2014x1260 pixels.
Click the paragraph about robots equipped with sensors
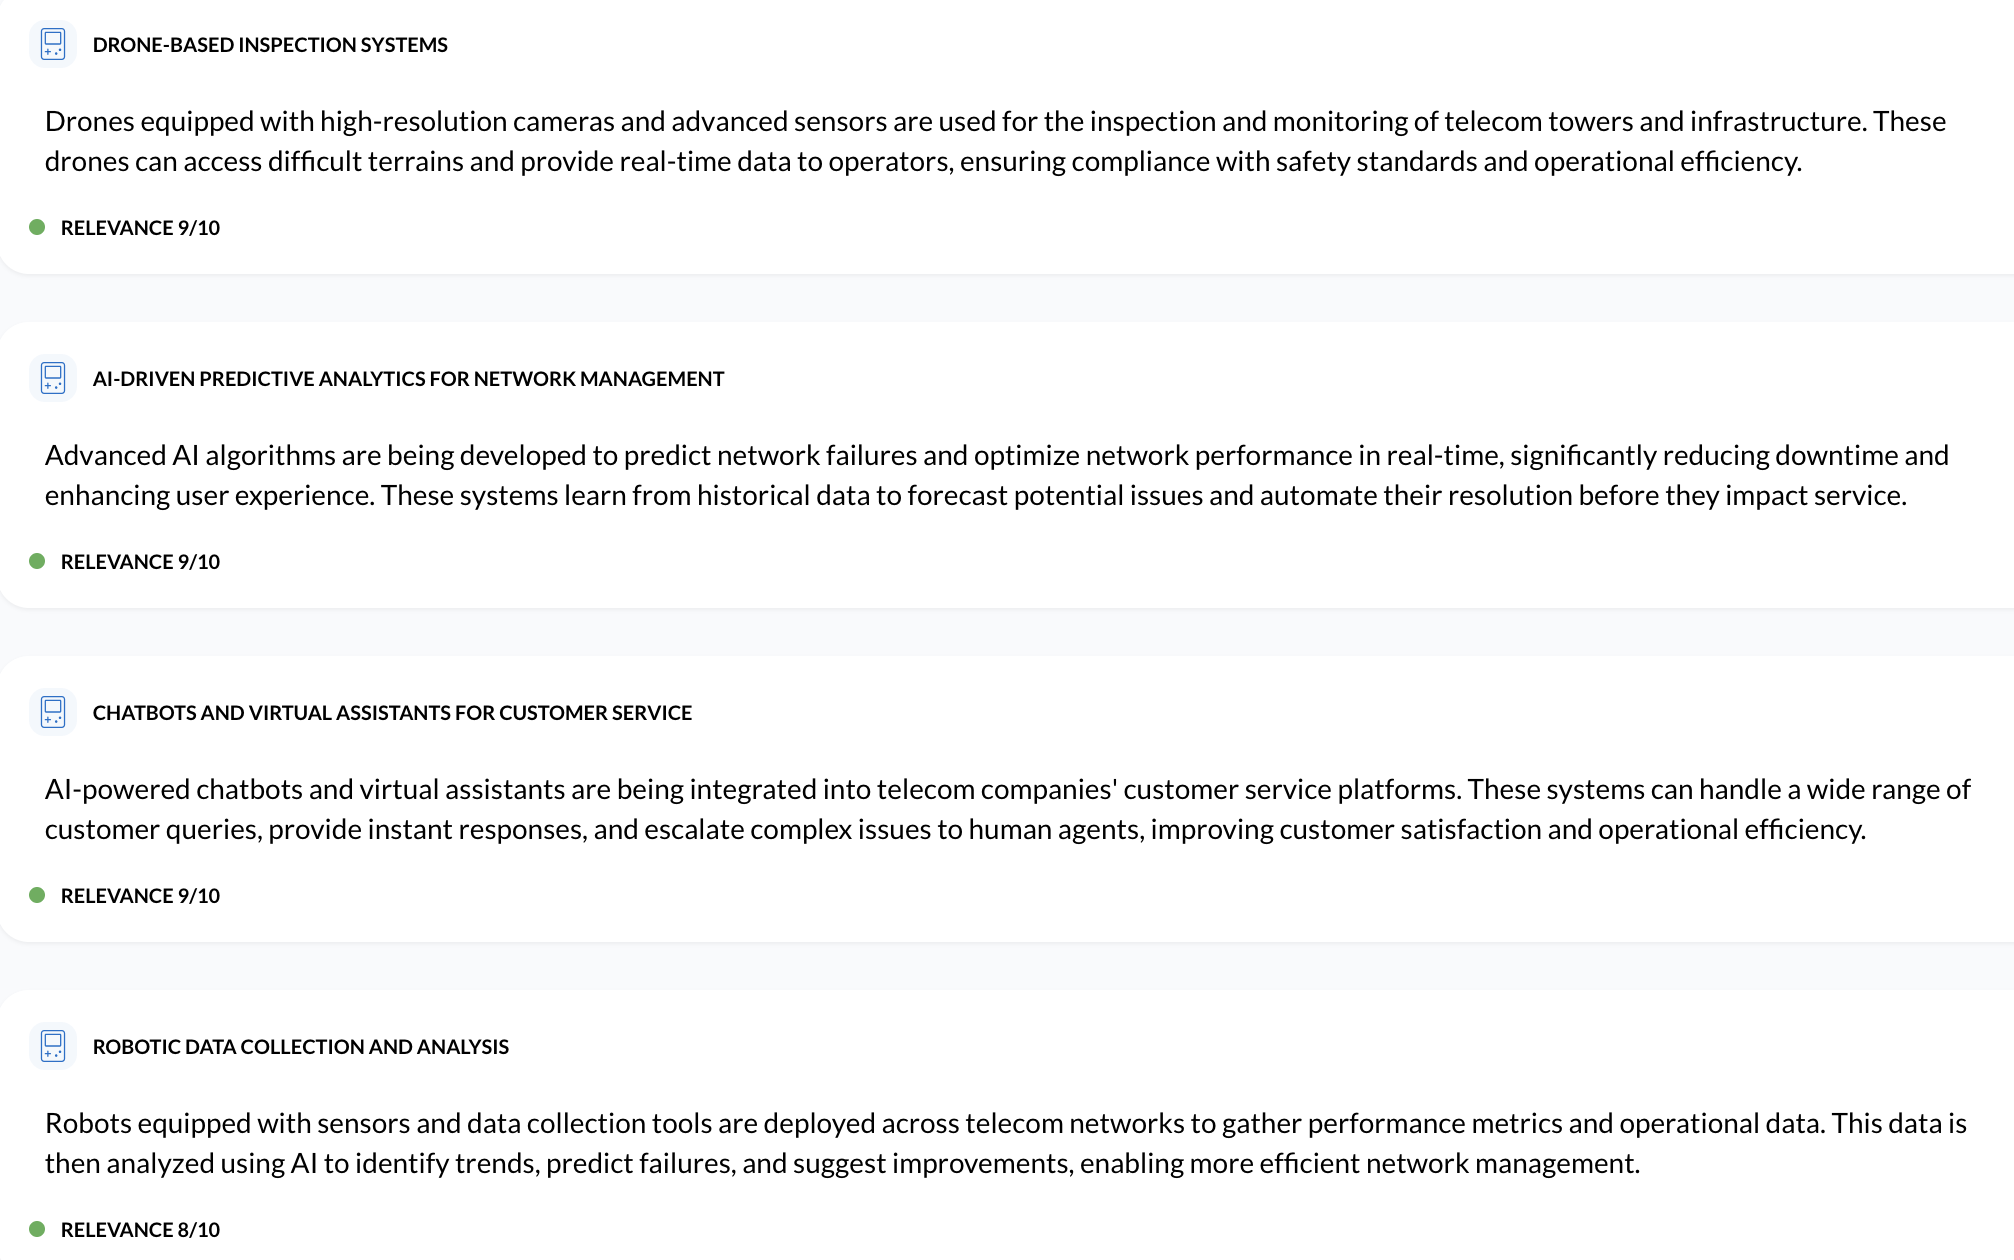pos(1005,1143)
